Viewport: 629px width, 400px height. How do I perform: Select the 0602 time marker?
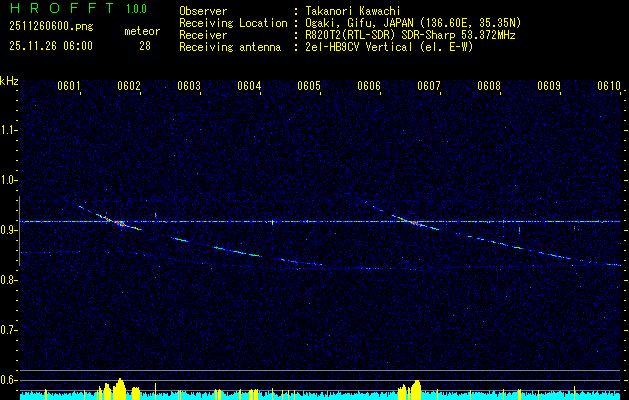click(129, 87)
